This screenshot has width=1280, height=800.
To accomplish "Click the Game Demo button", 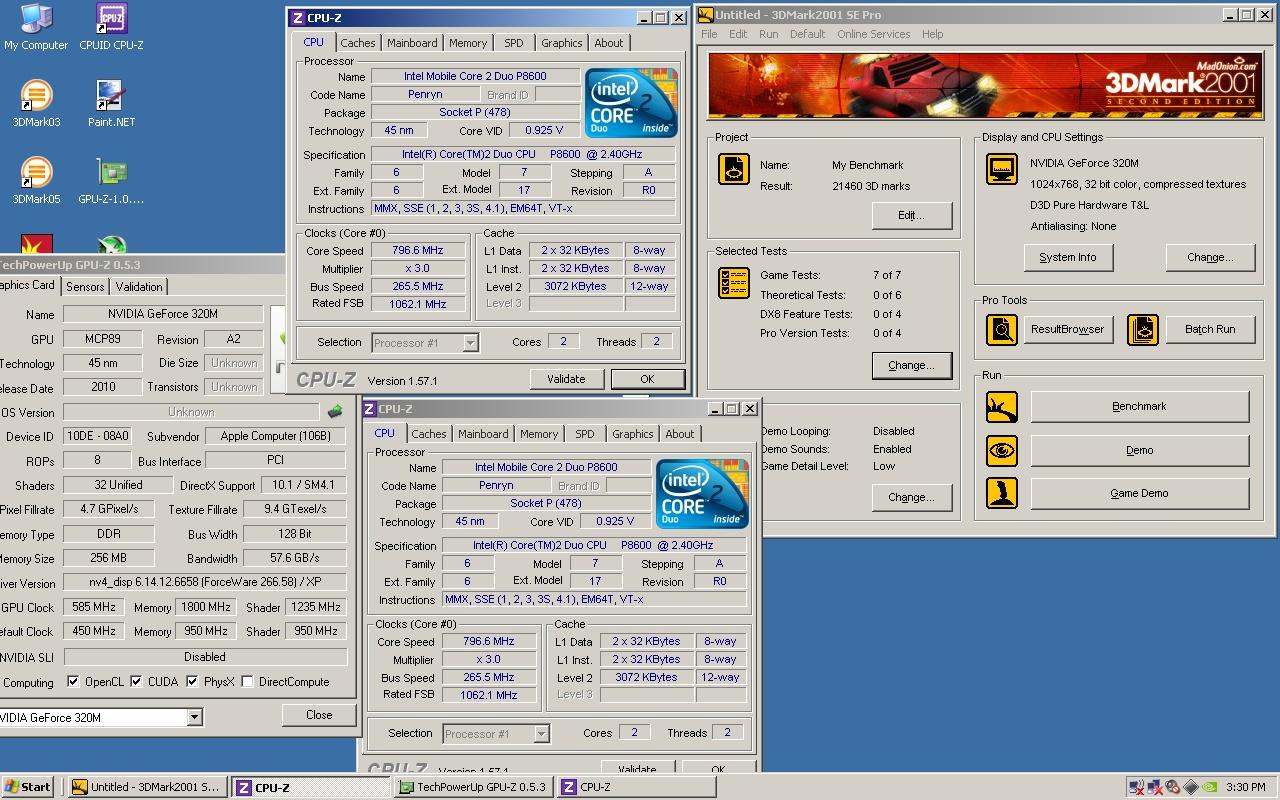I will click(1139, 493).
